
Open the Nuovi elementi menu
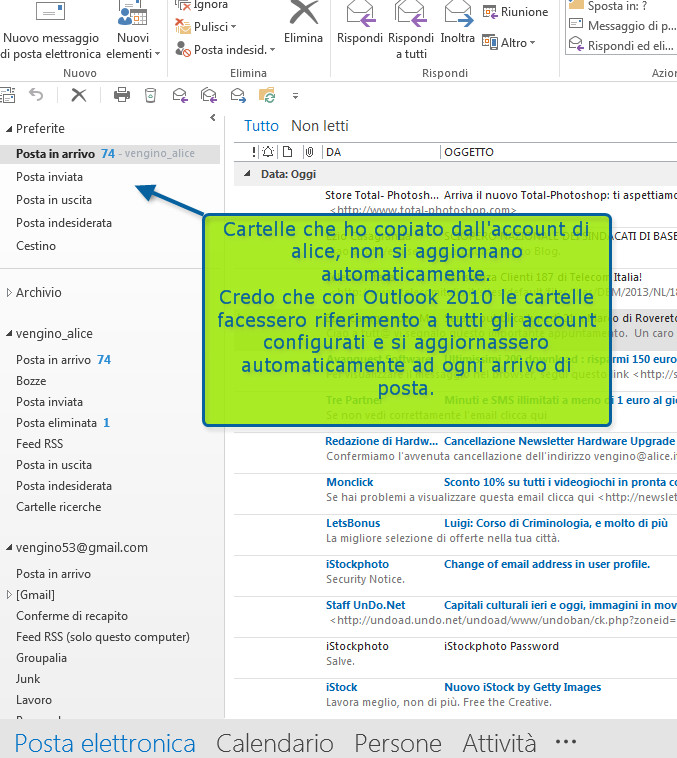133,29
